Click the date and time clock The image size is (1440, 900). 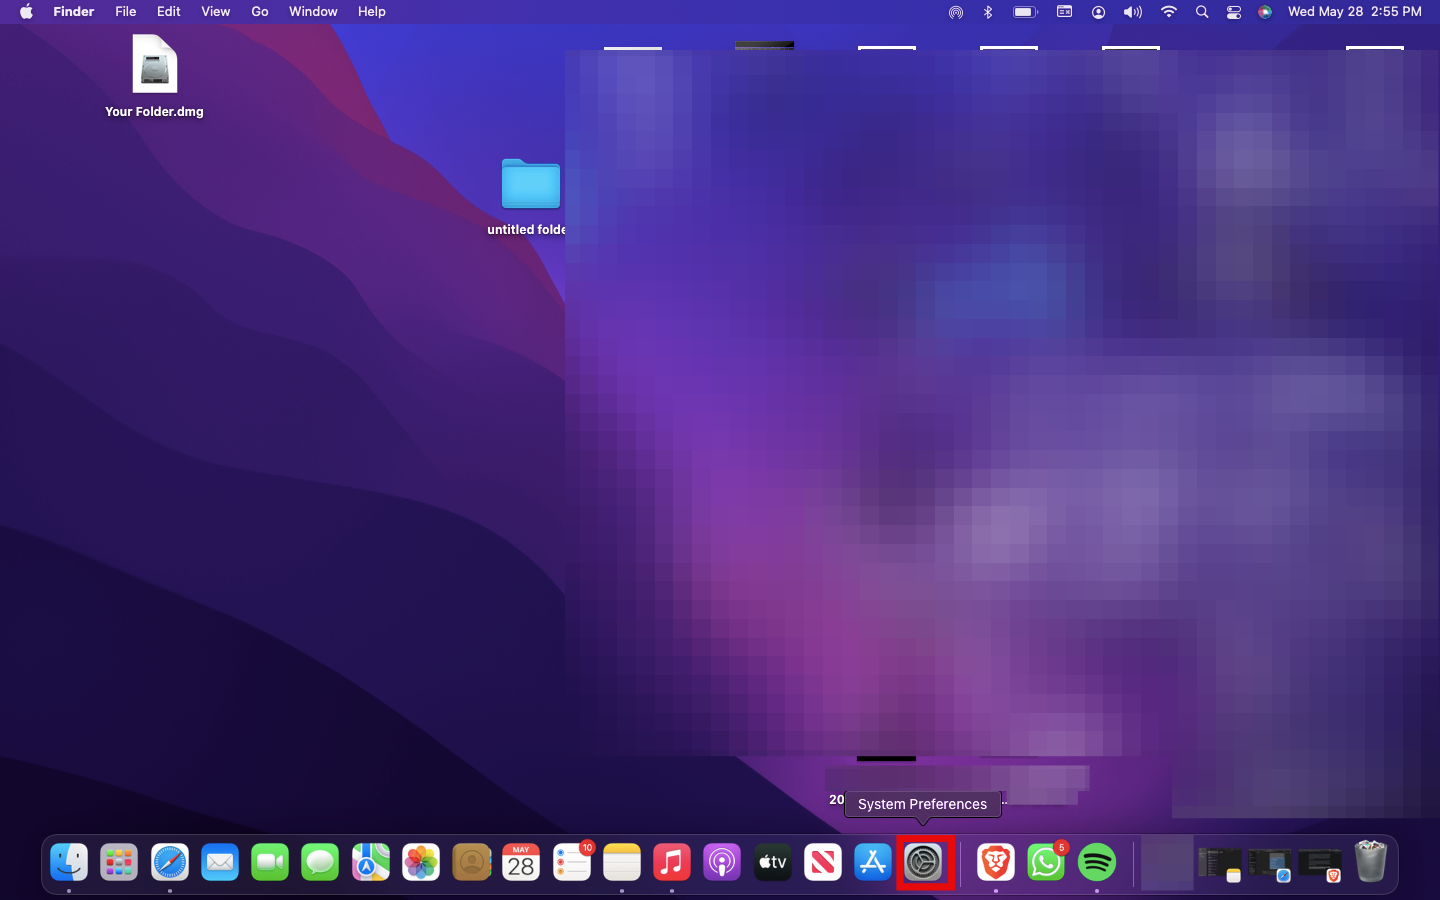(1354, 12)
